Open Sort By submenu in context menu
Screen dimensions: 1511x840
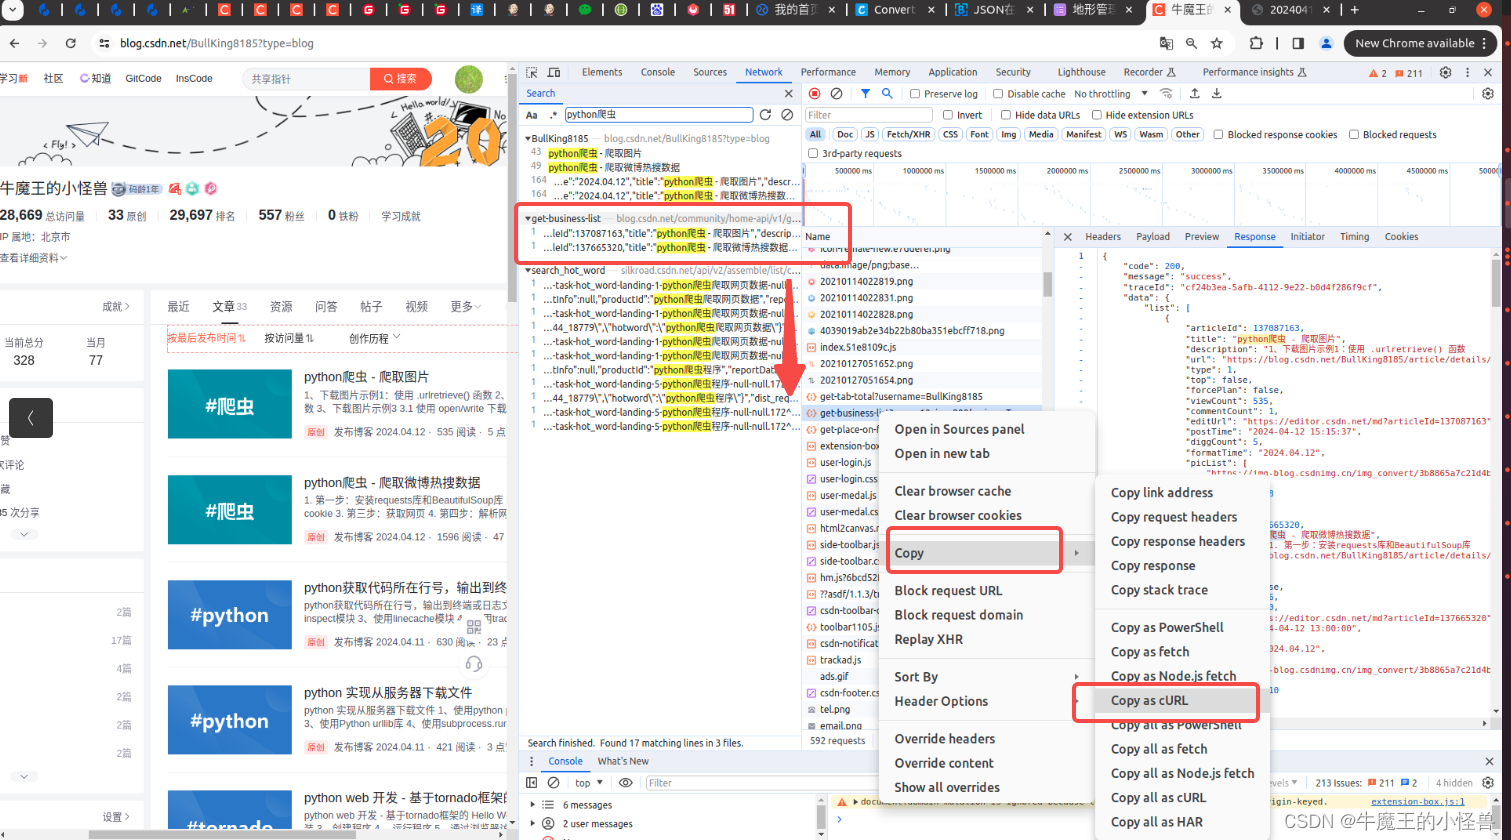tap(985, 677)
